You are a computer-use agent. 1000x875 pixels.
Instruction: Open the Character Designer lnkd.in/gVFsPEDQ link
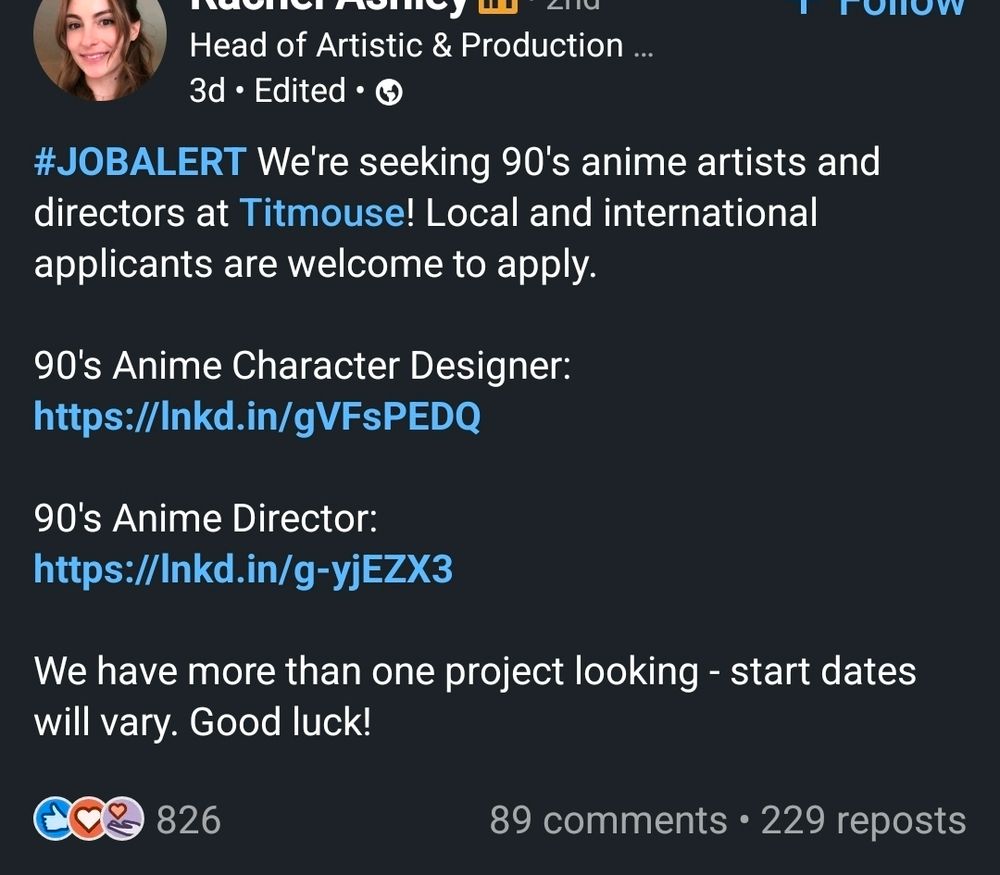point(257,417)
